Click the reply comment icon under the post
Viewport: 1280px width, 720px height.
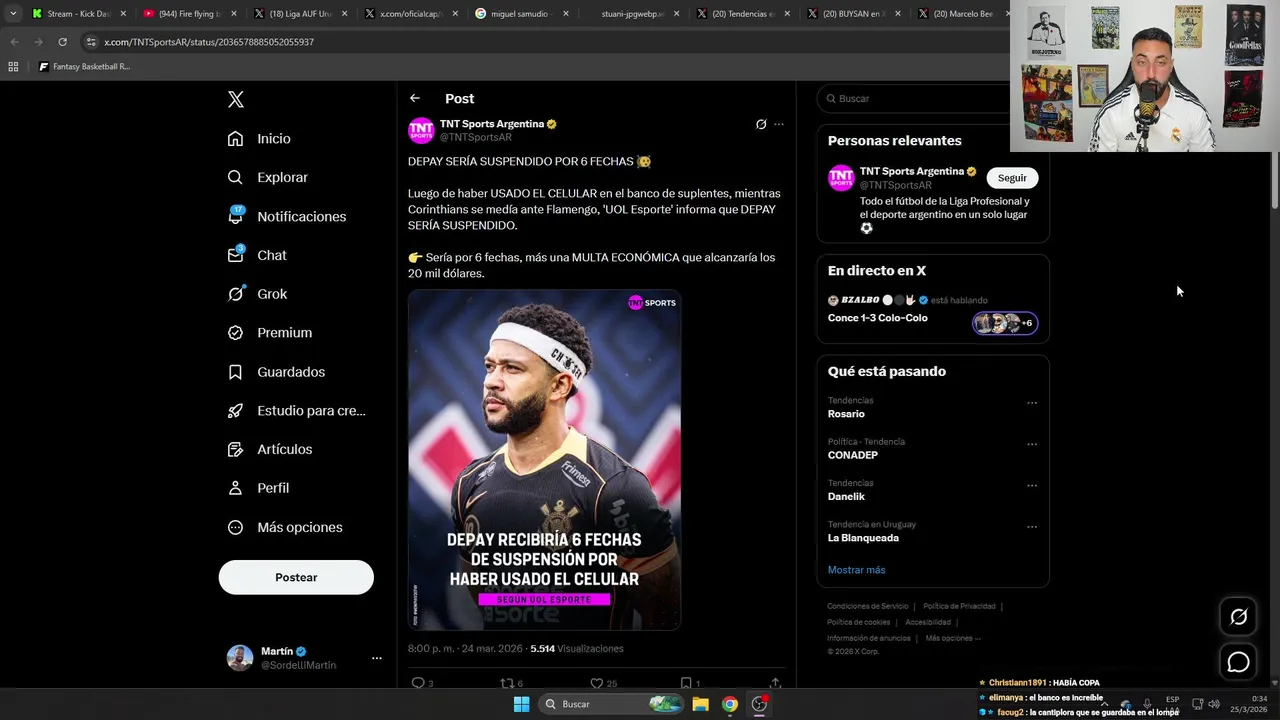(x=418, y=683)
